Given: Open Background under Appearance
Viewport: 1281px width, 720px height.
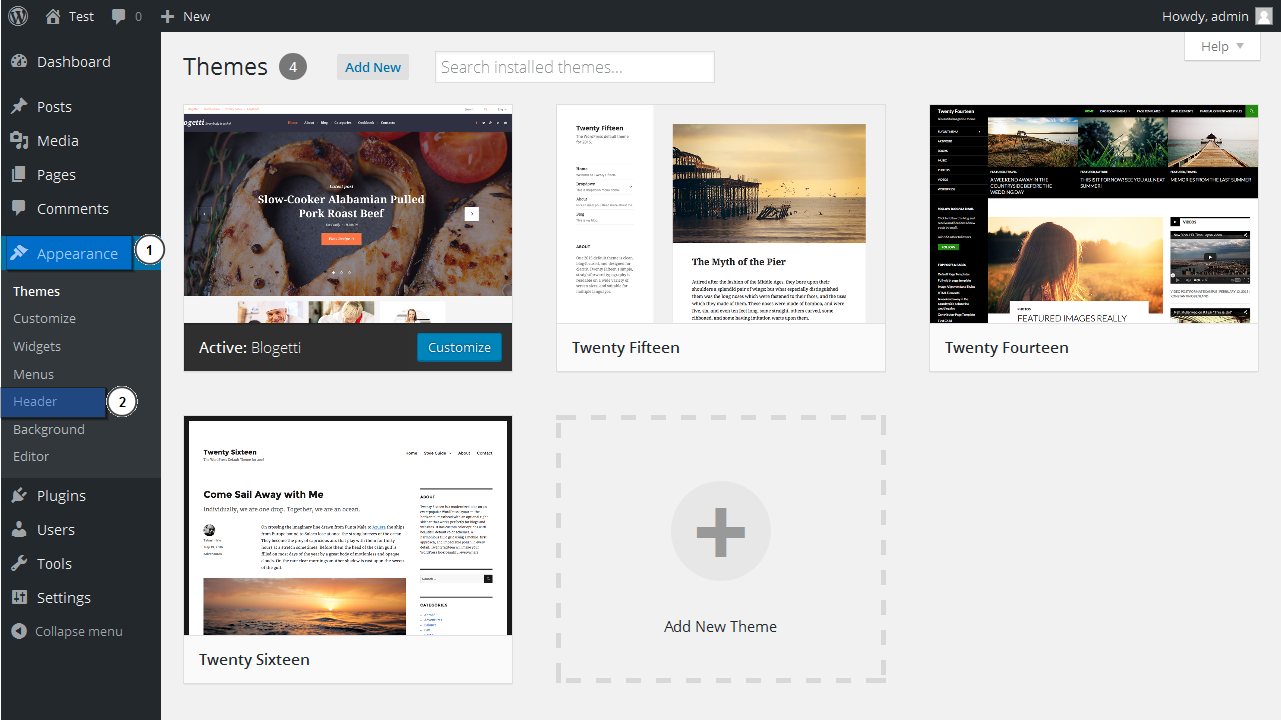Looking at the screenshot, I should [x=49, y=429].
